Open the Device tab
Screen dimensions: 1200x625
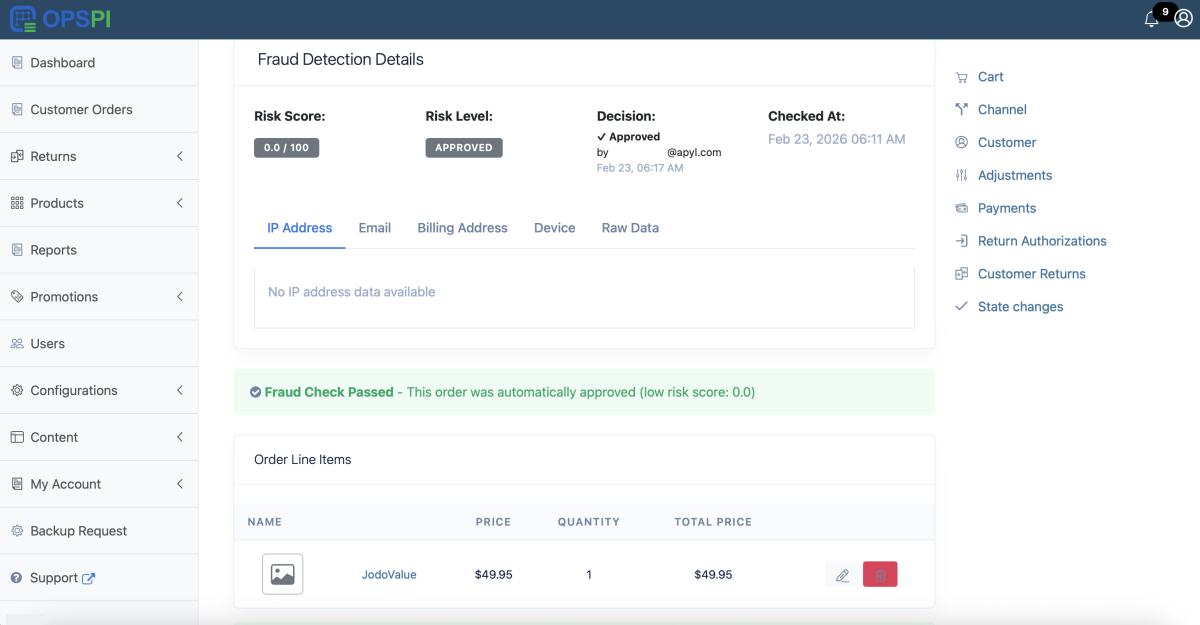554,228
